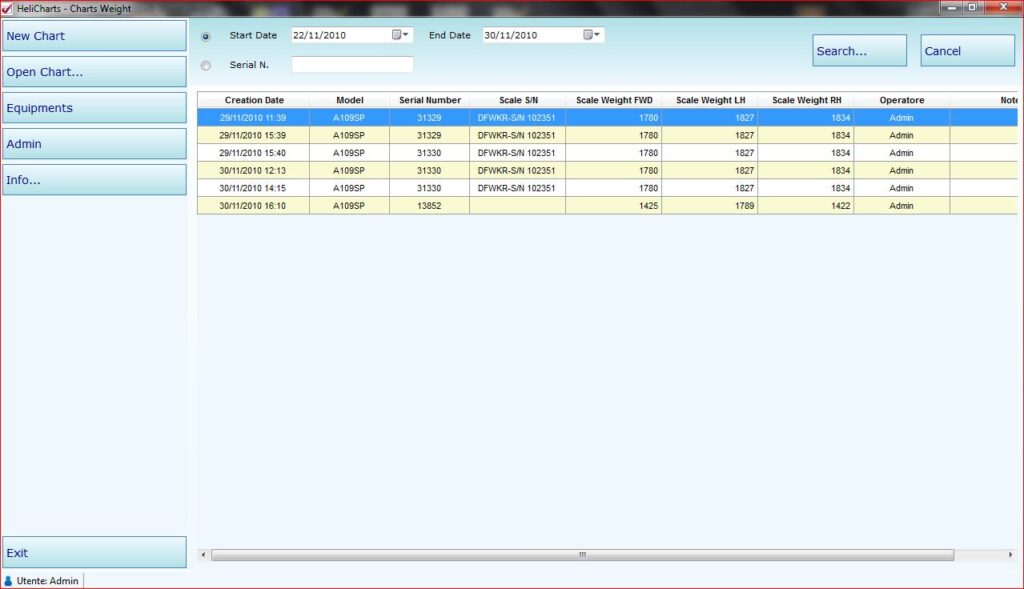Screen dimensions: 1024x589
Task: Choose Open Chart... from the sidebar
Action: click(x=94, y=72)
